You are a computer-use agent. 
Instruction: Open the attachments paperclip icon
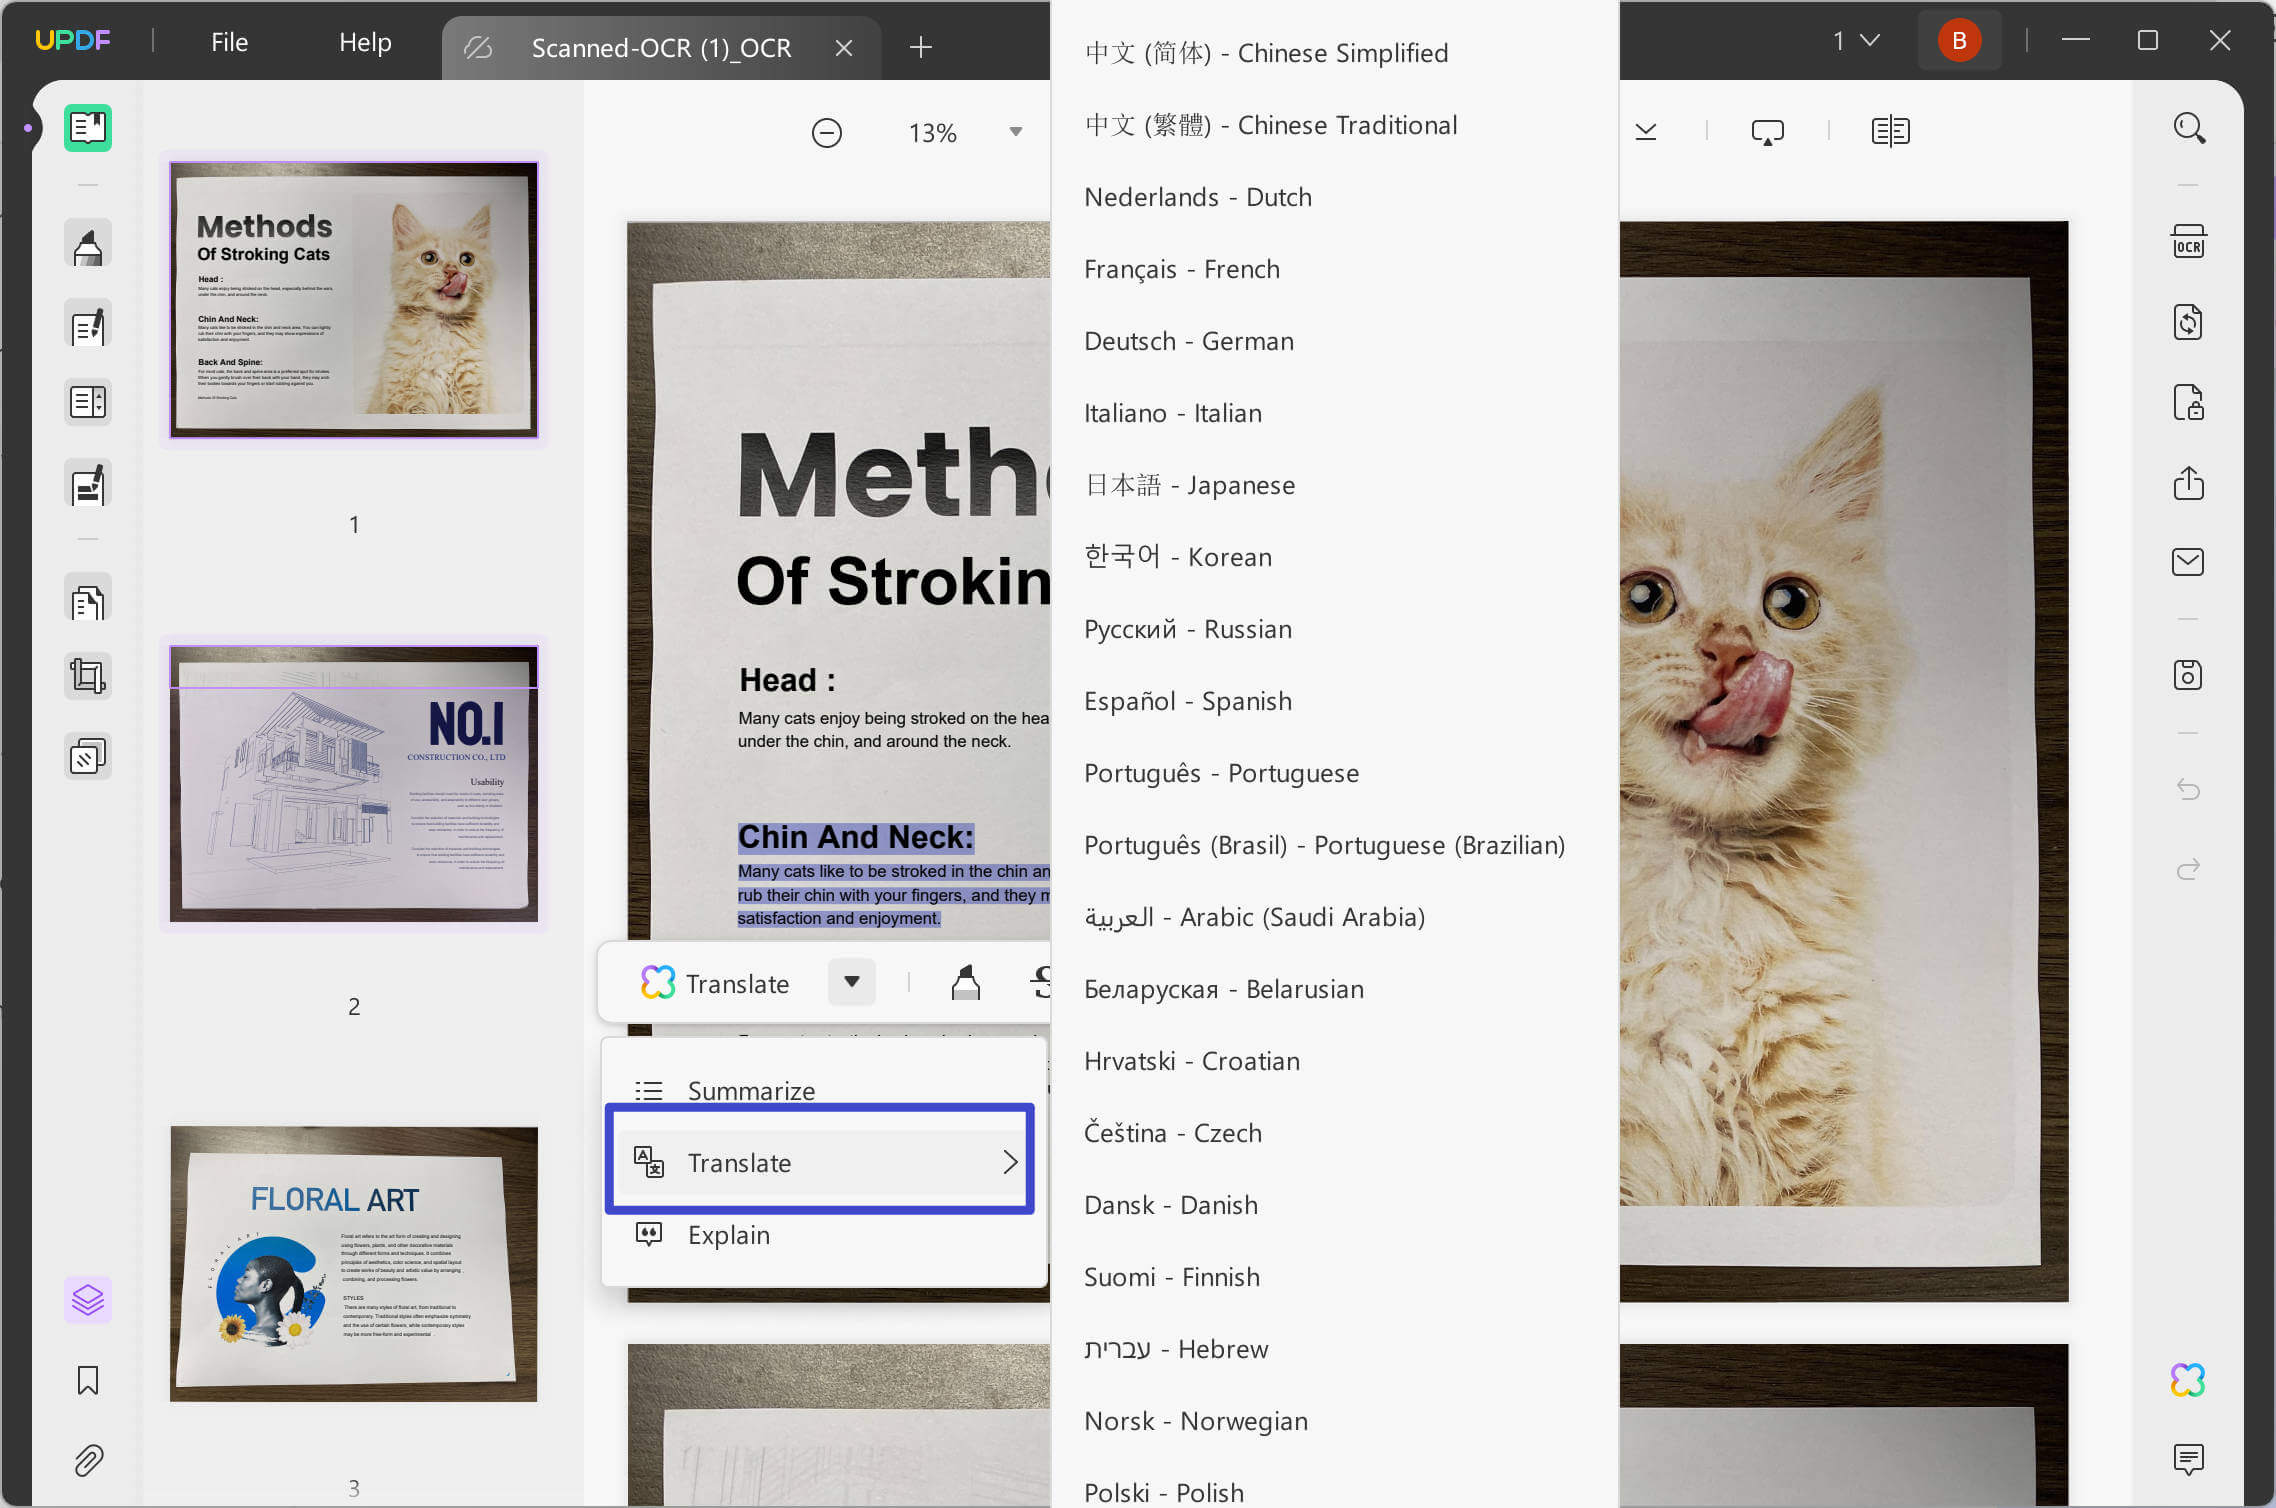coord(88,1460)
